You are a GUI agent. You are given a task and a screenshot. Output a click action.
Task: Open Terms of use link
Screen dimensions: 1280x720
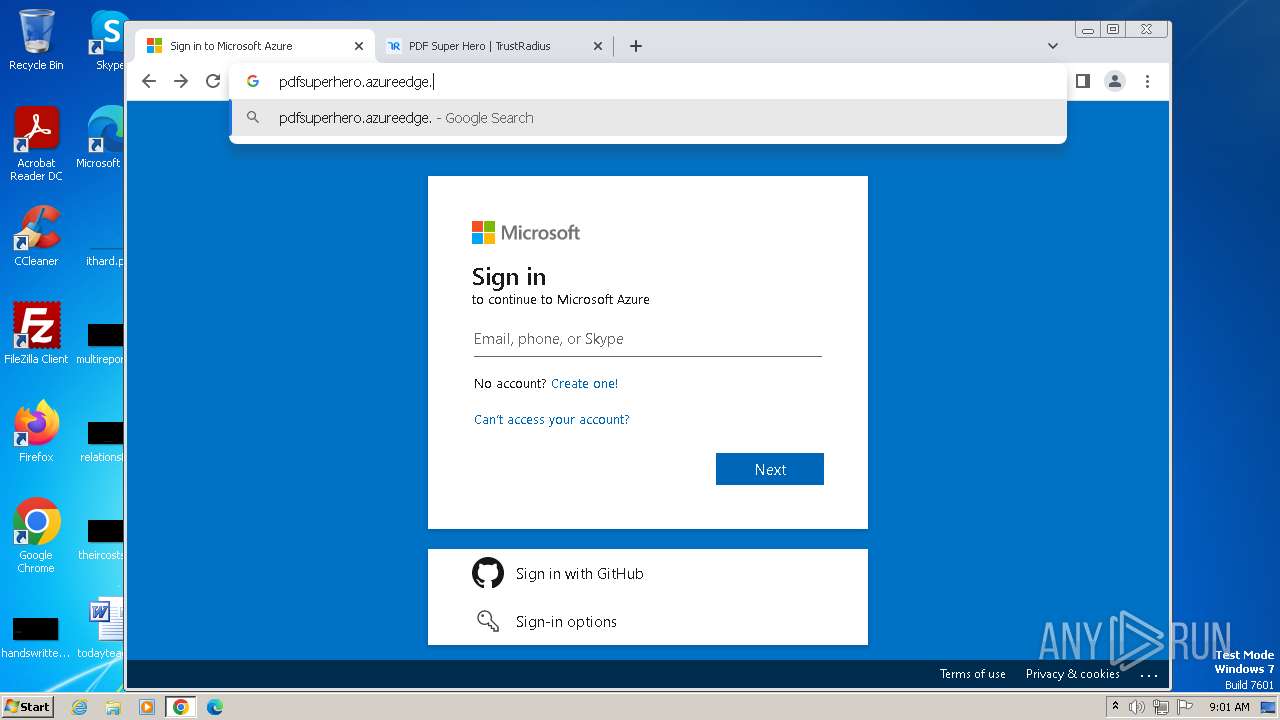tap(973, 674)
